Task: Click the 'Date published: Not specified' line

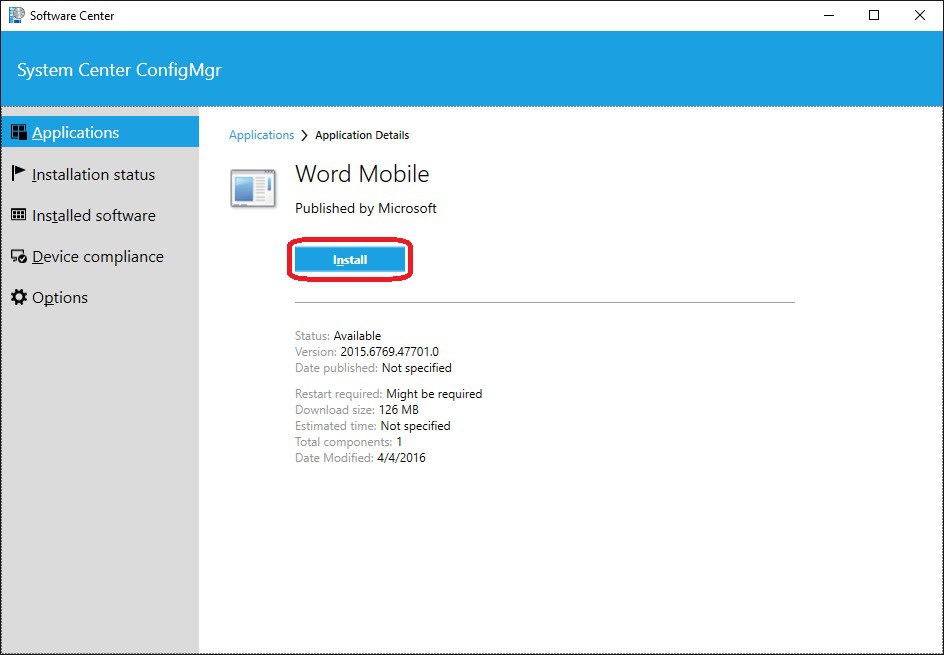Action: tap(373, 367)
